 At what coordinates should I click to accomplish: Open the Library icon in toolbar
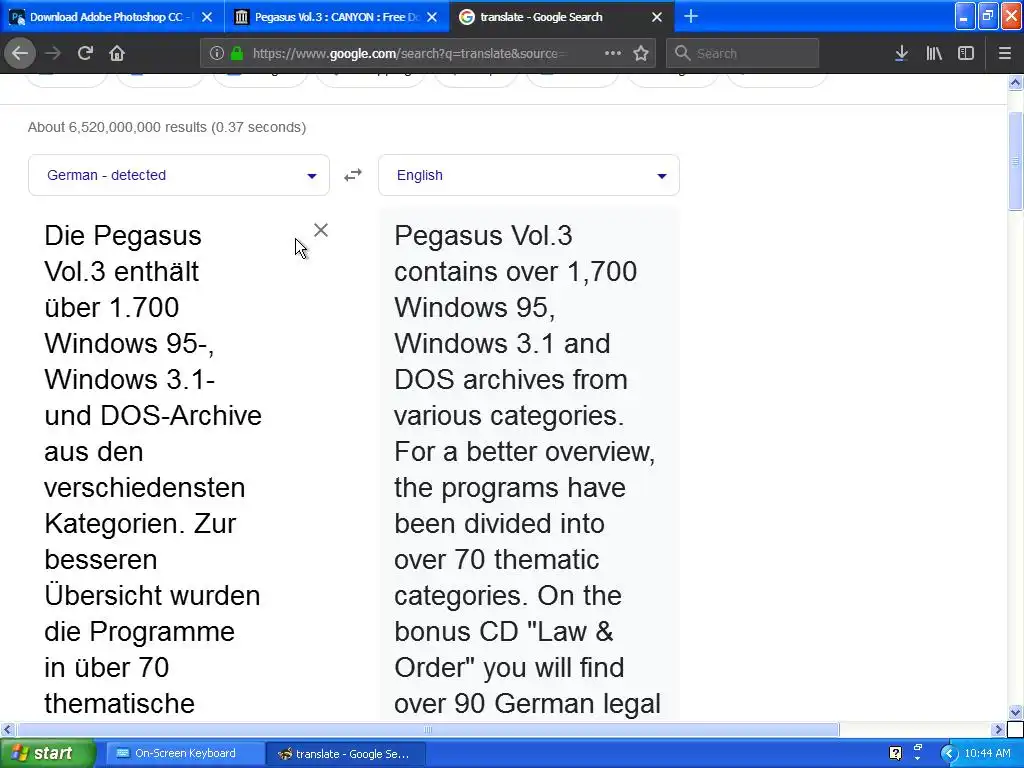(x=934, y=54)
